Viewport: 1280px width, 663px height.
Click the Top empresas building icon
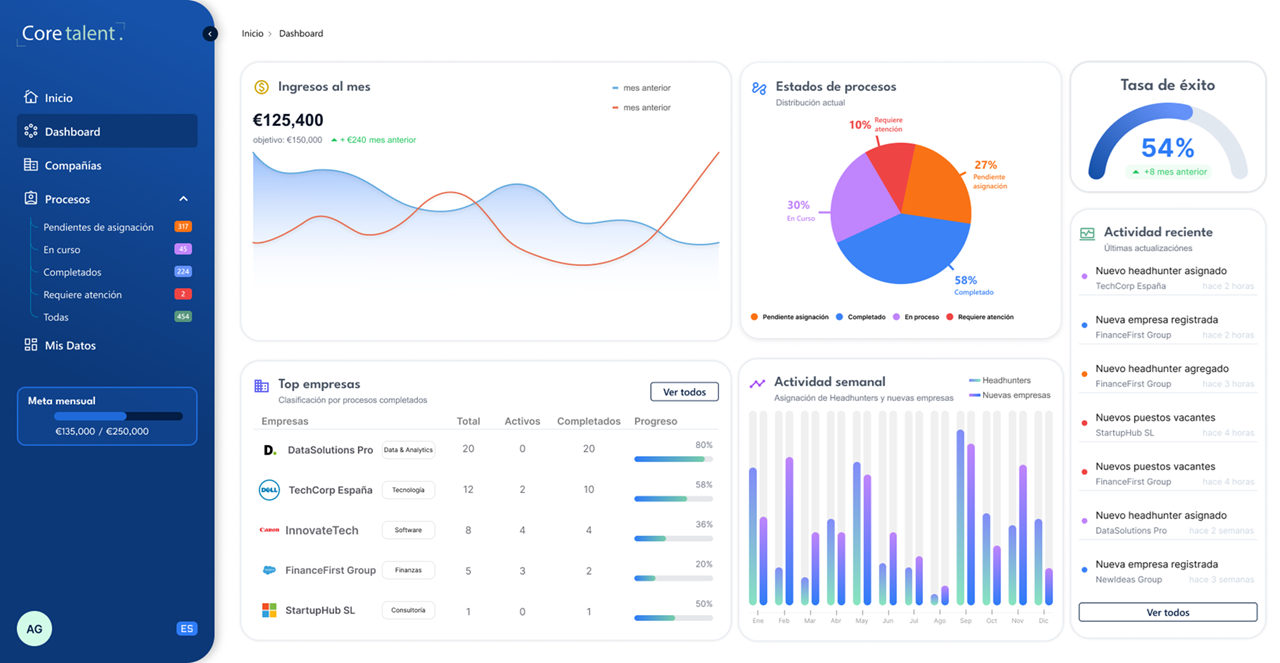[261, 386]
